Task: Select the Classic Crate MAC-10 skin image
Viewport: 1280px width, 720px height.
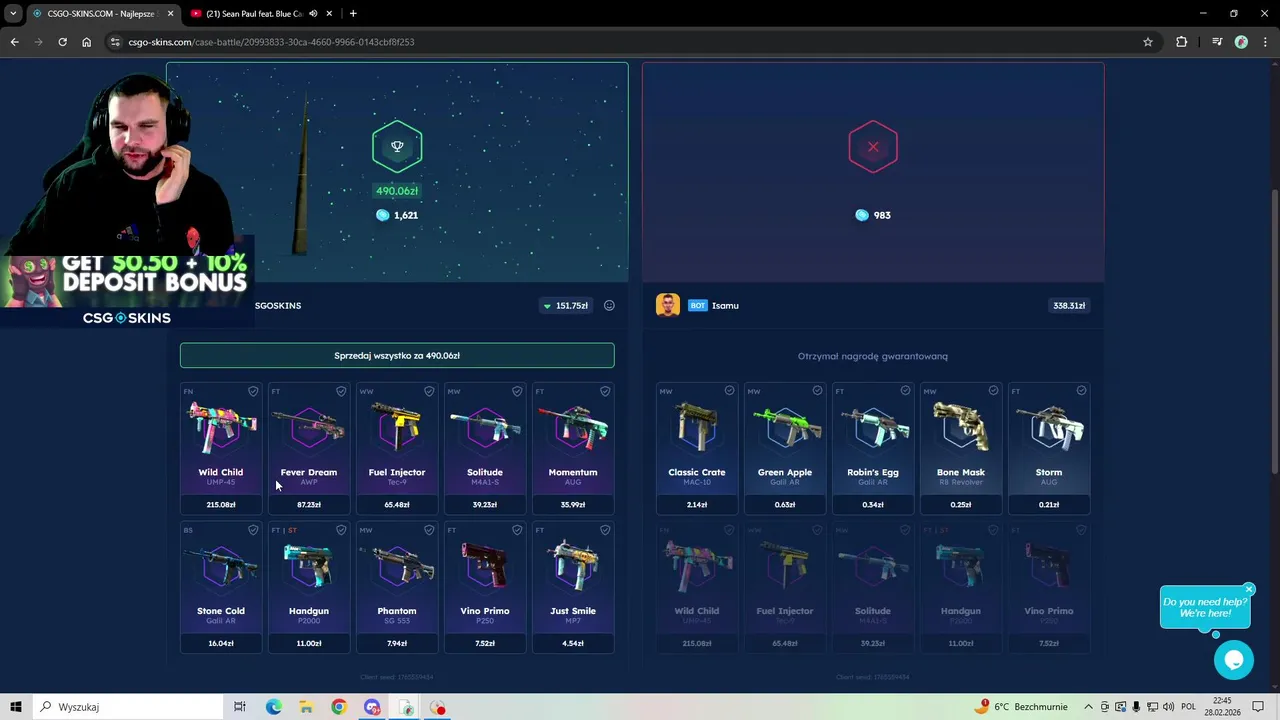Action: (x=697, y=428)
